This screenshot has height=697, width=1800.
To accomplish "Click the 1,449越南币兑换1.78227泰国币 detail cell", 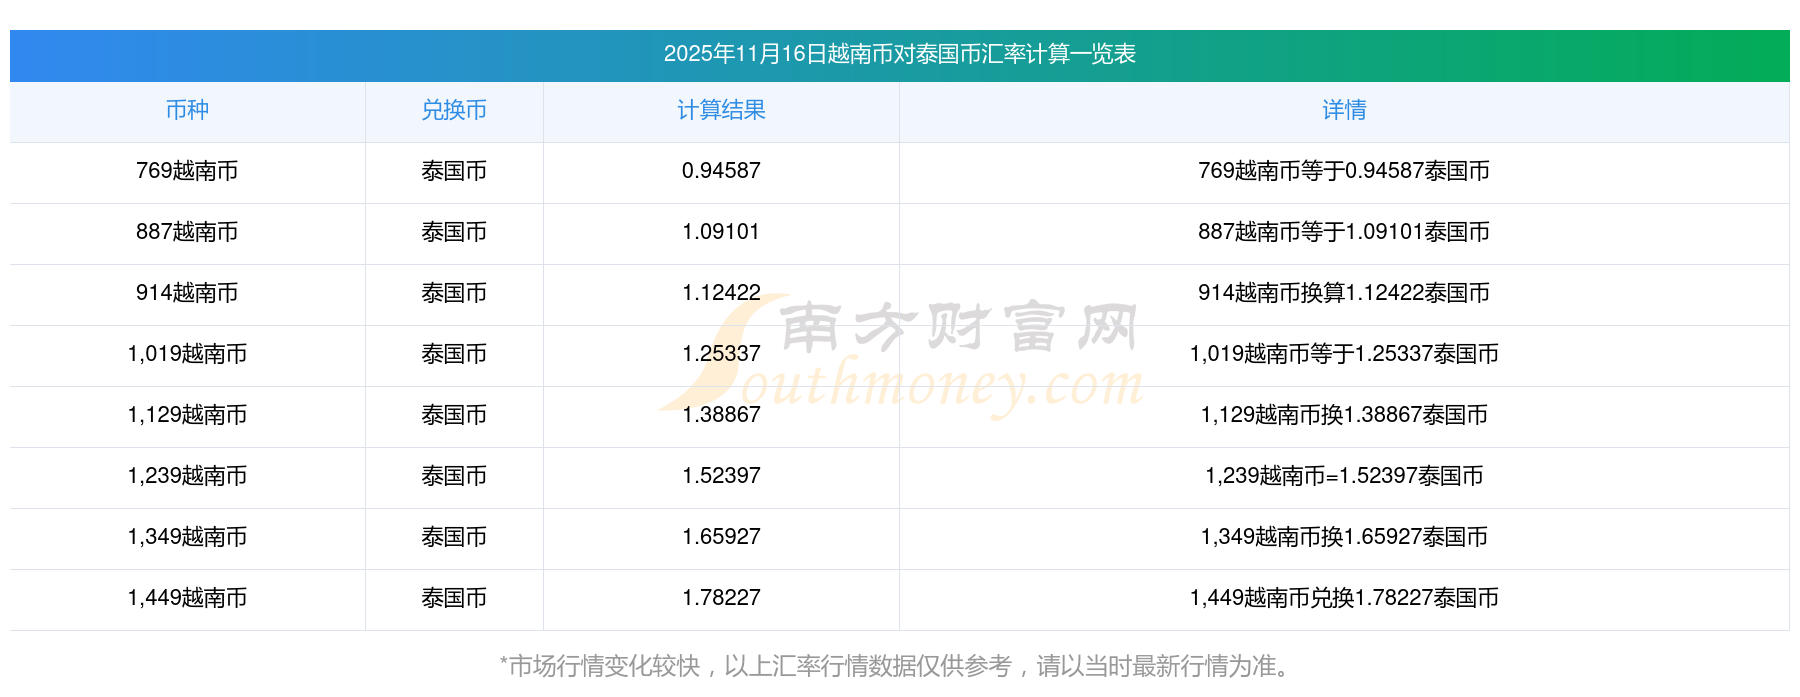I will [1344, 598].
